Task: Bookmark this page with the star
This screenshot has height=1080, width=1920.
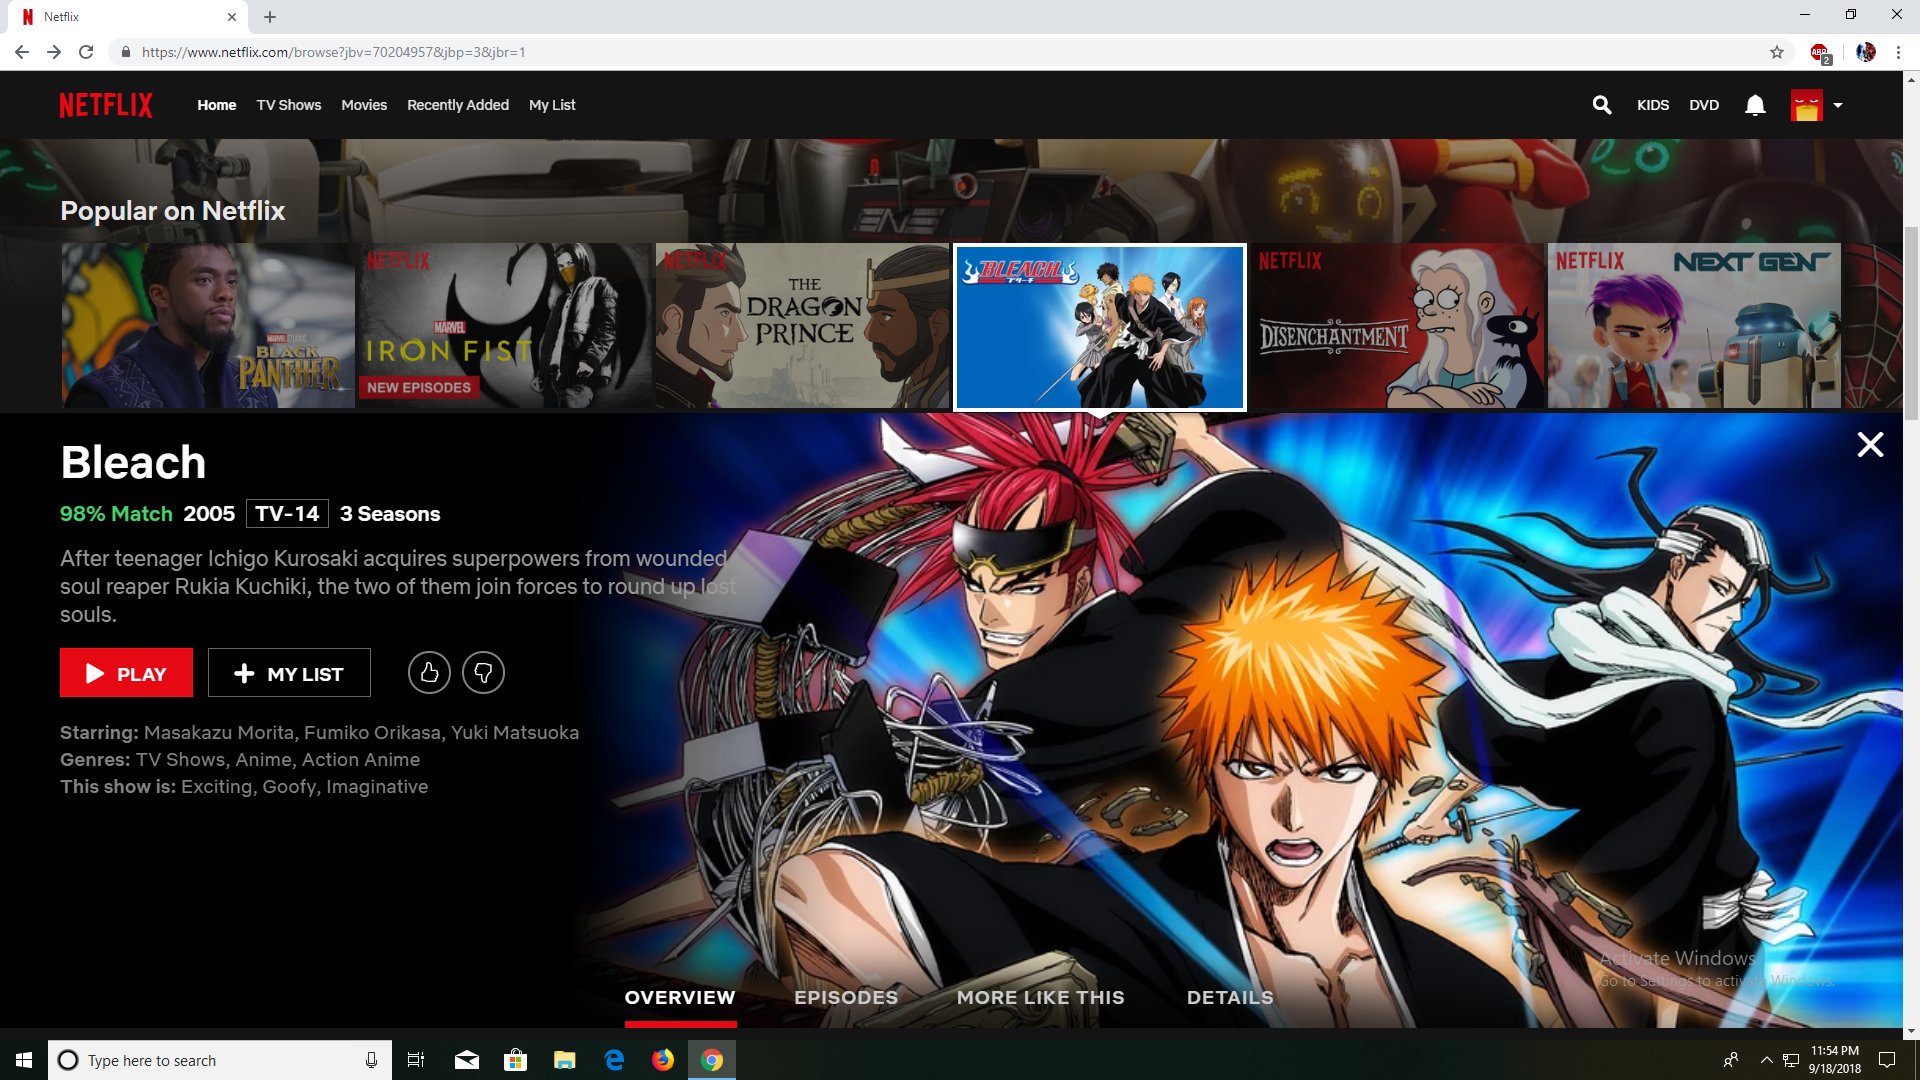Action: click(1777, 52)
